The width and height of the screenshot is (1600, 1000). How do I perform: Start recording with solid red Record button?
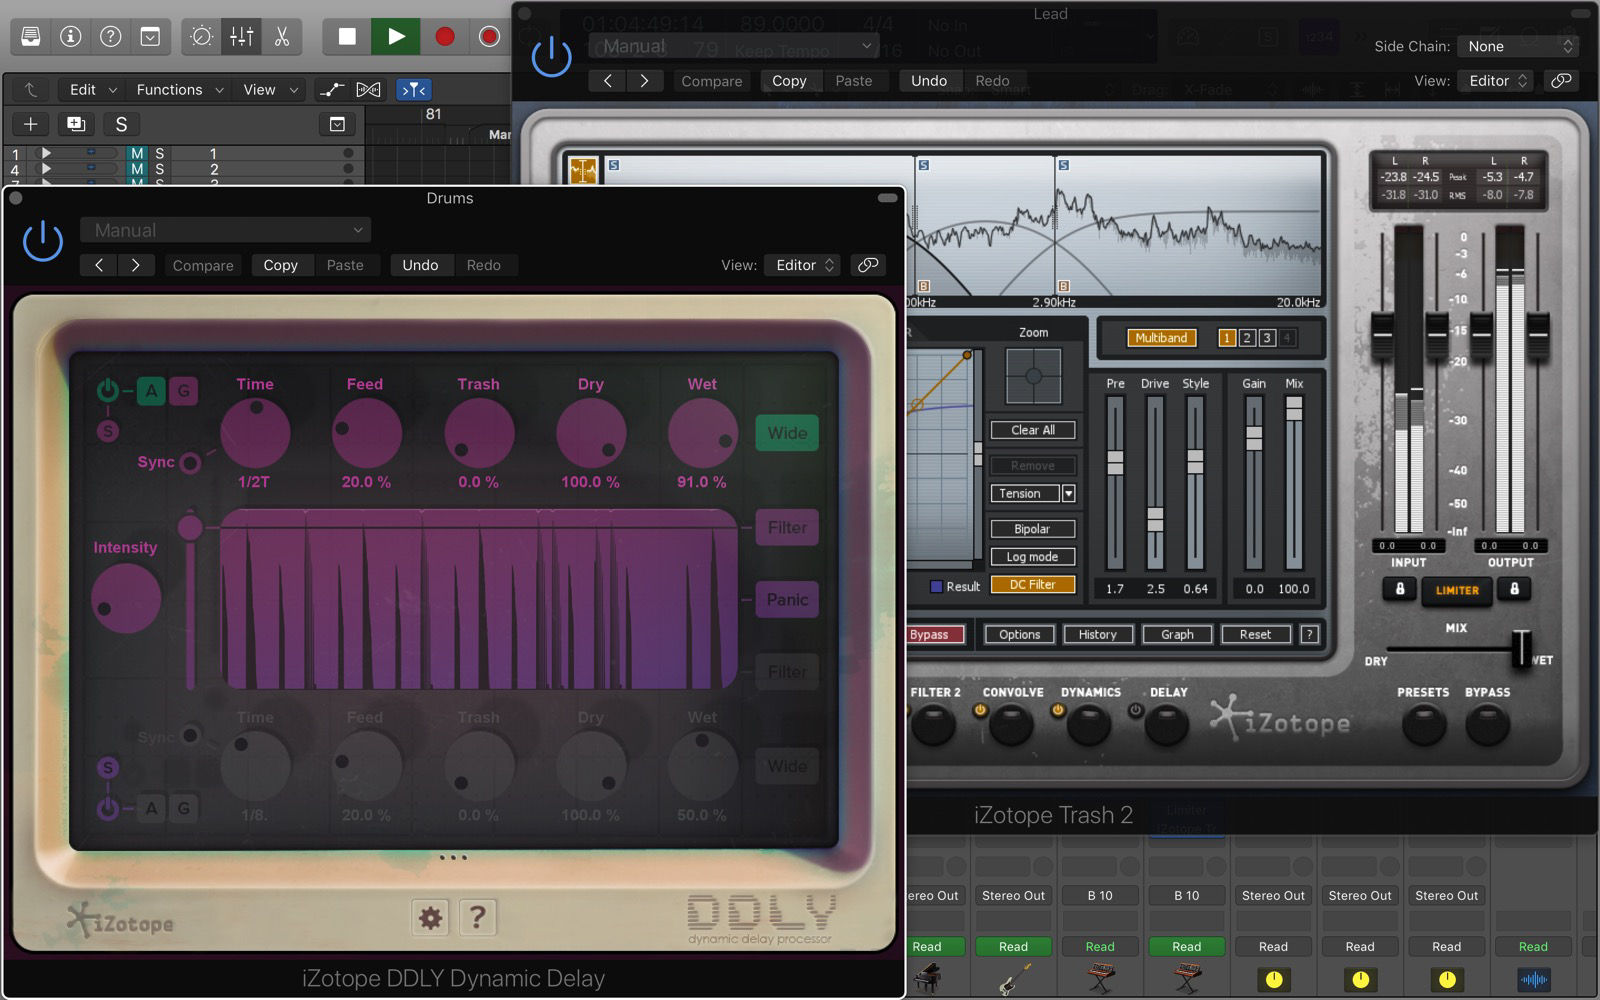(x=445, y=37)
